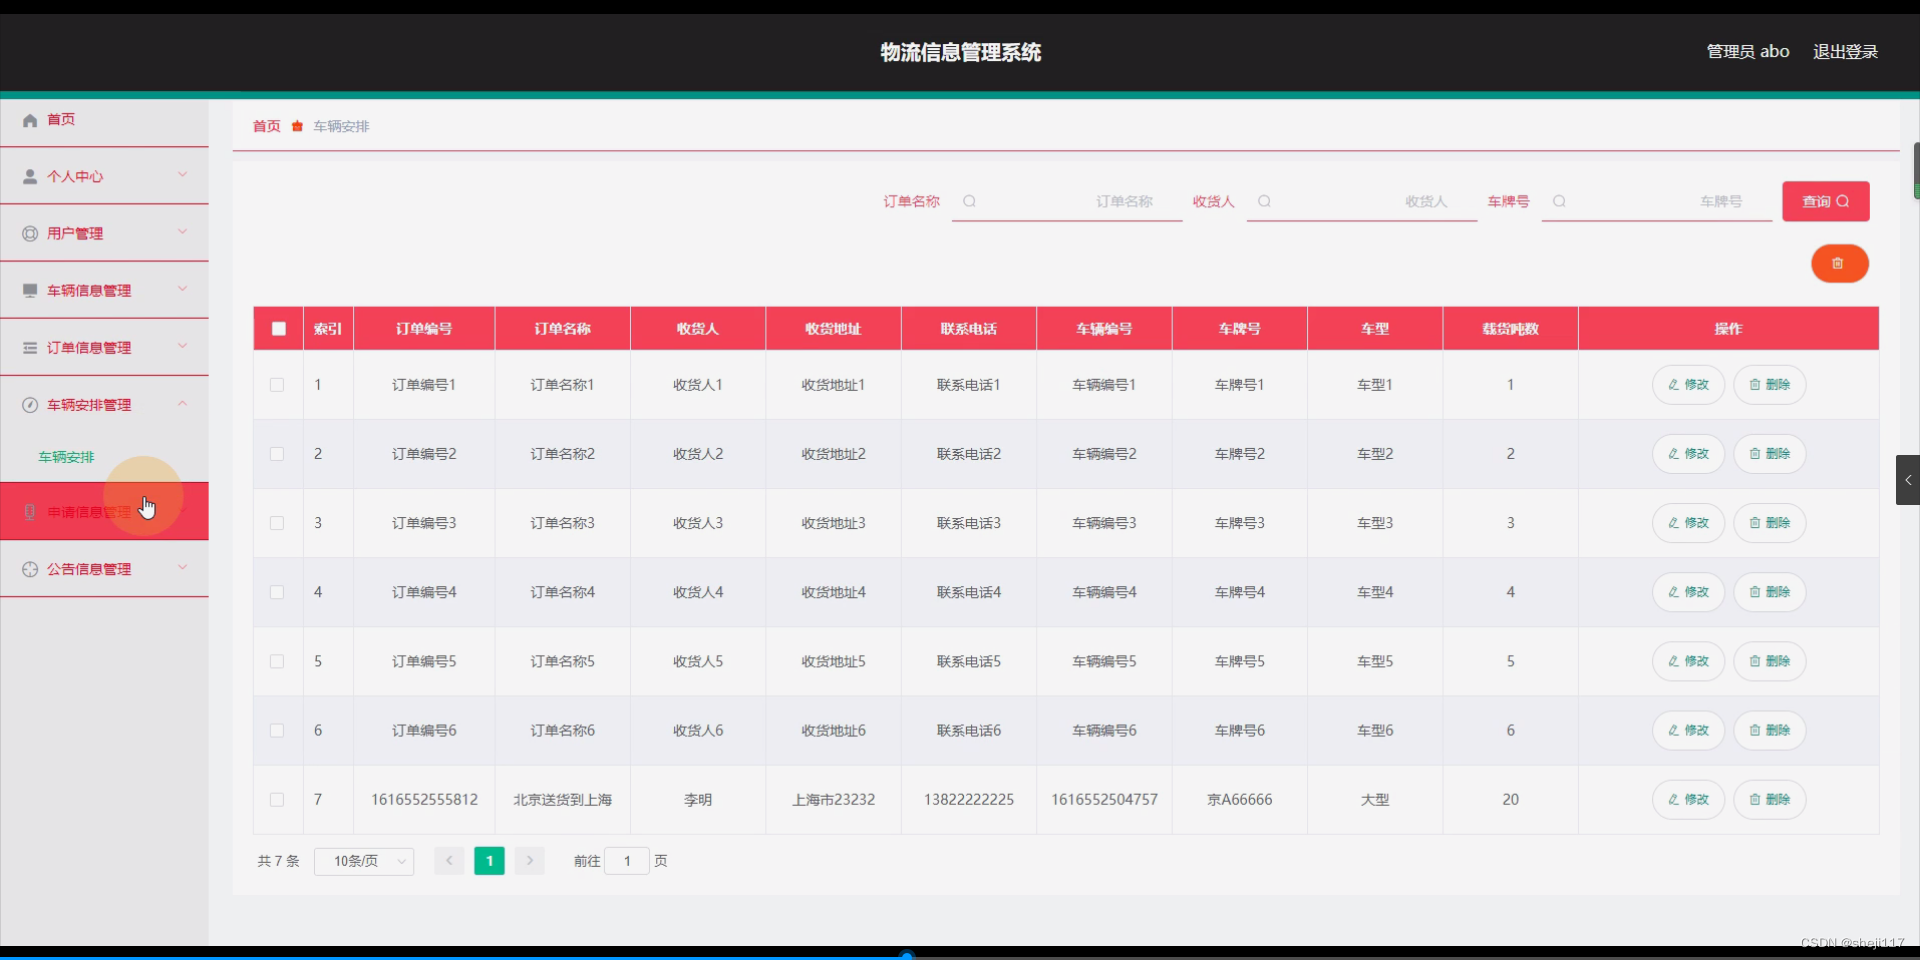The width and height of the screenshot is (1920, 960).
Task: Click the 公告信息管理 globe icon
Action: pos(29,568)
